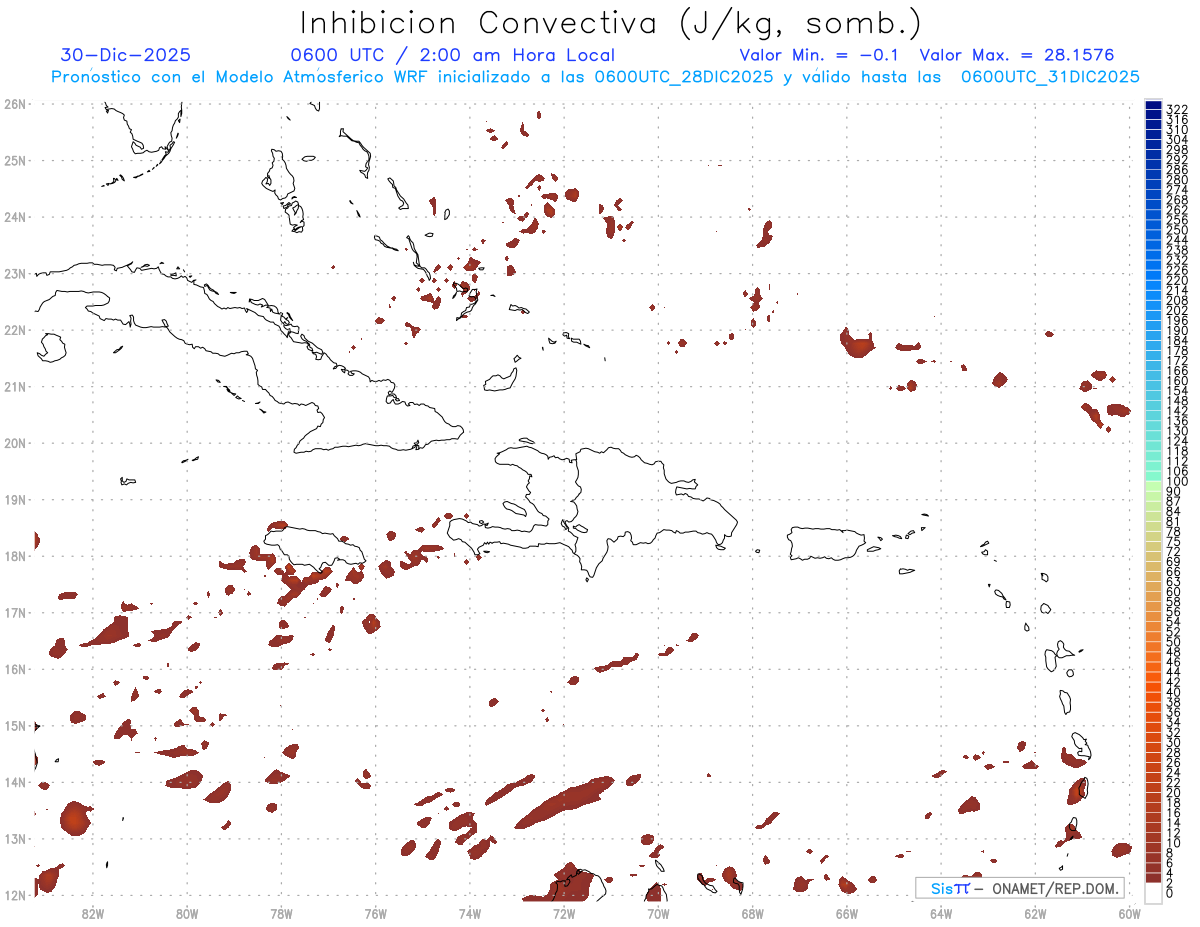Click the latitude label "19N"
This screenshot has width=1200, height=927.
pyautogui.click(x=15, y=500)
